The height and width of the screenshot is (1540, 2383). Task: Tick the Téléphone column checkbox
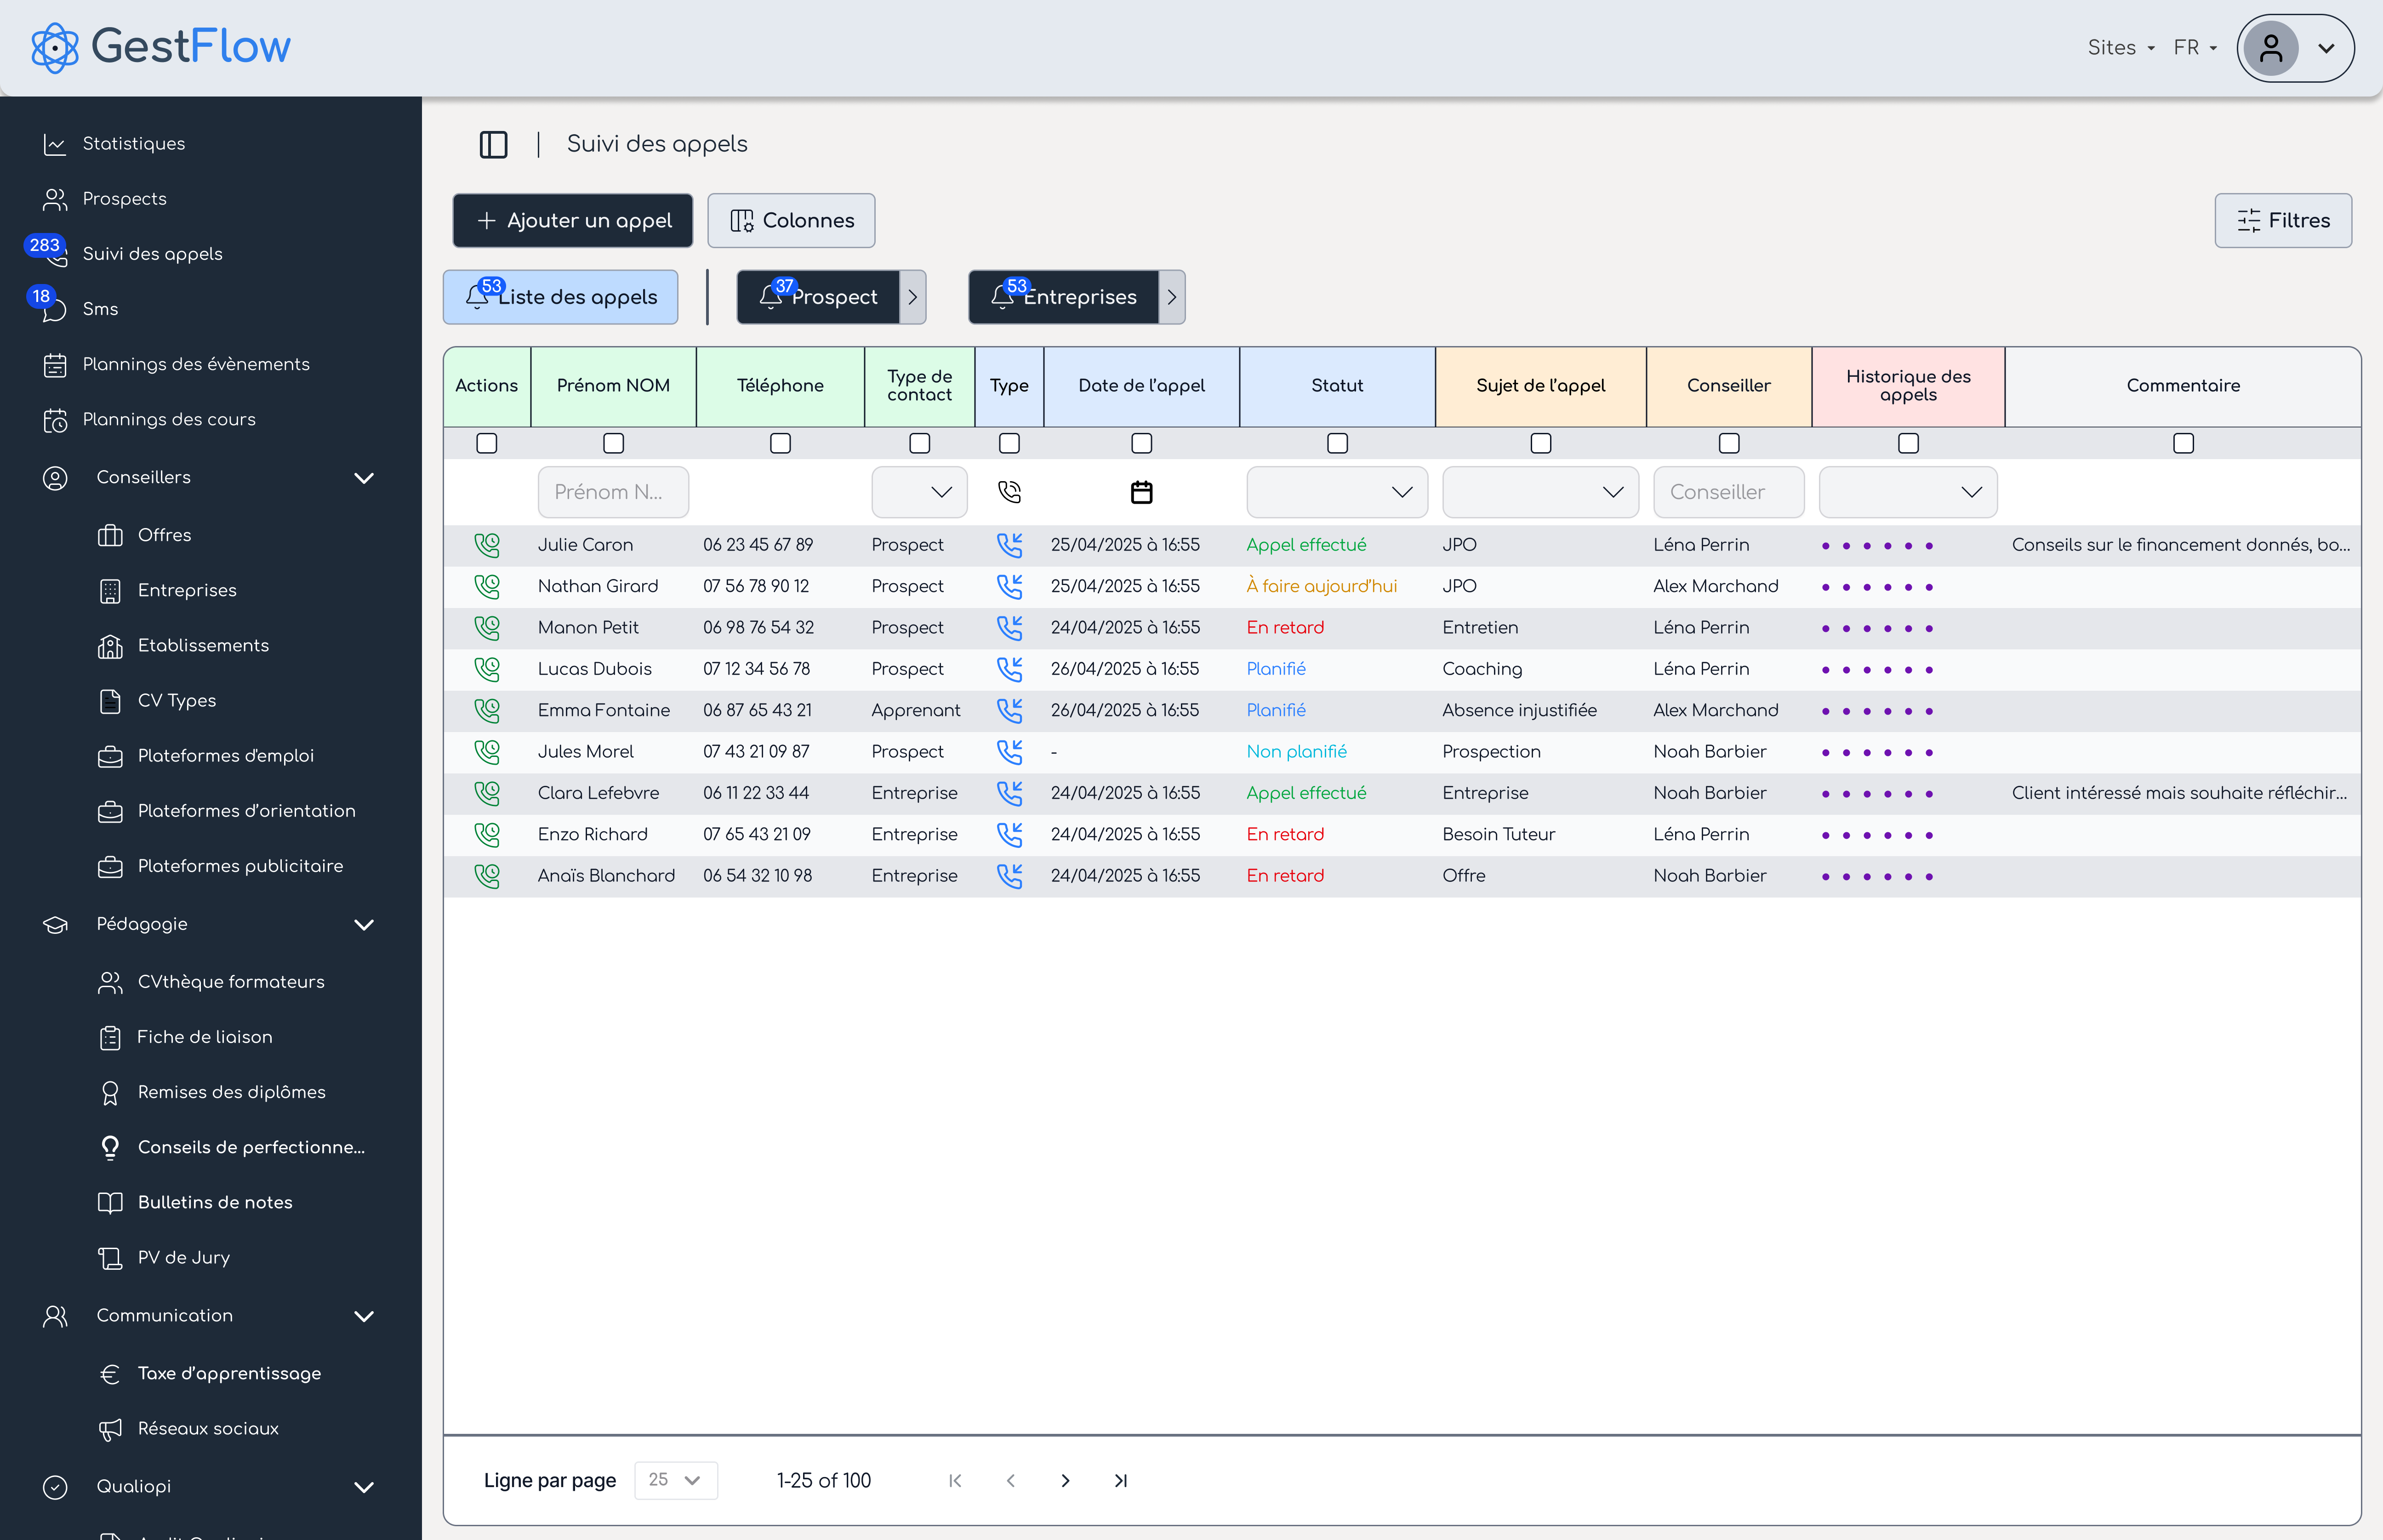(x=780, y=443)
